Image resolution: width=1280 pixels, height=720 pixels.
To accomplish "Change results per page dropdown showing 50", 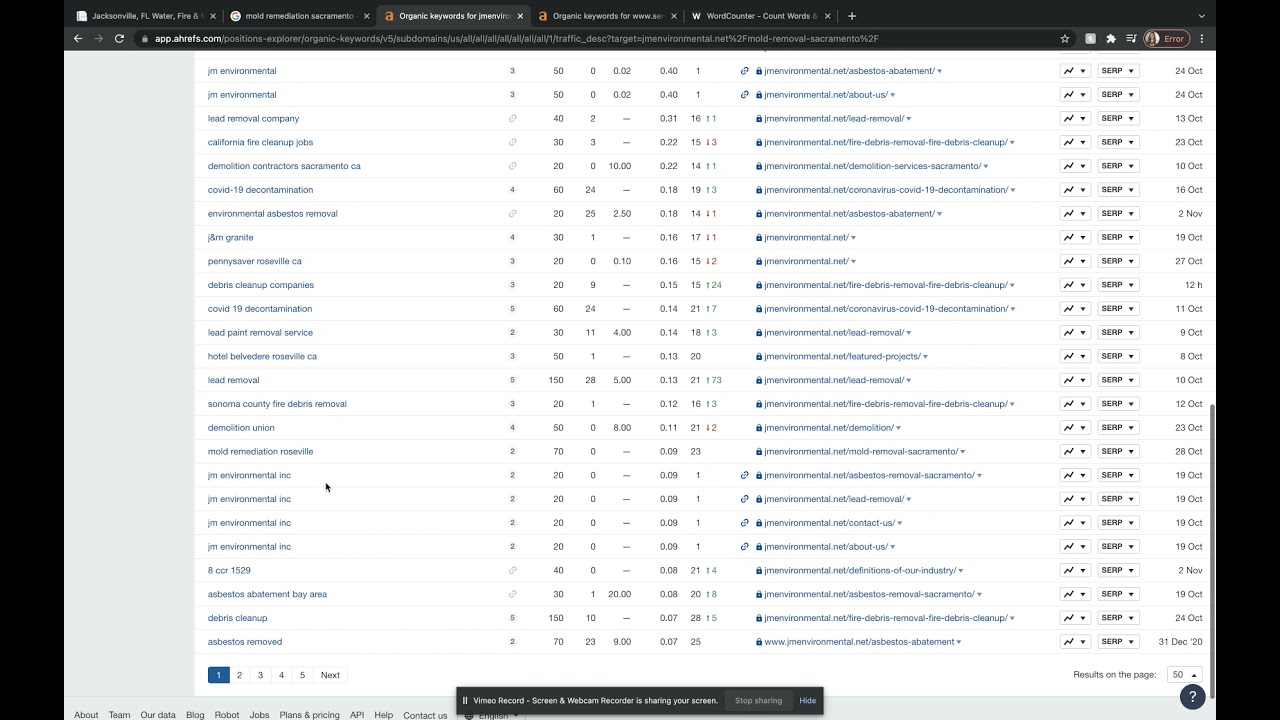I will tap(1184, 675).
